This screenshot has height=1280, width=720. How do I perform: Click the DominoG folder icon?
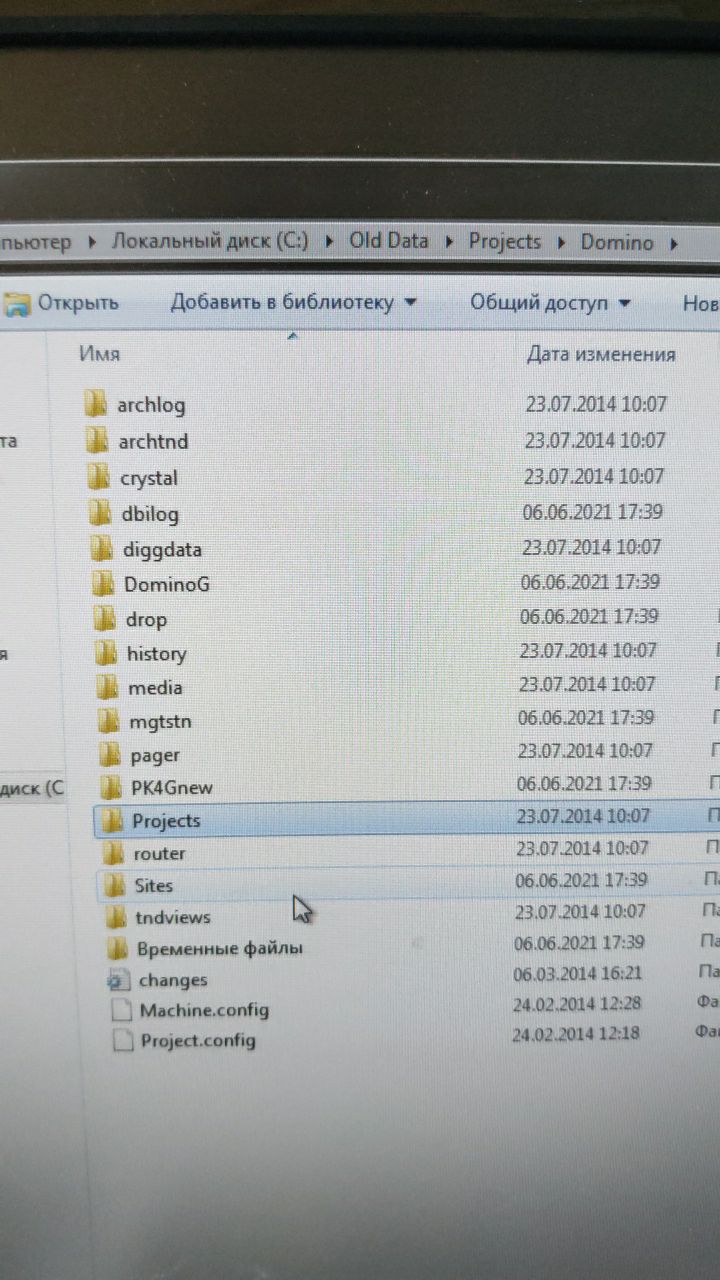point(103,583)
